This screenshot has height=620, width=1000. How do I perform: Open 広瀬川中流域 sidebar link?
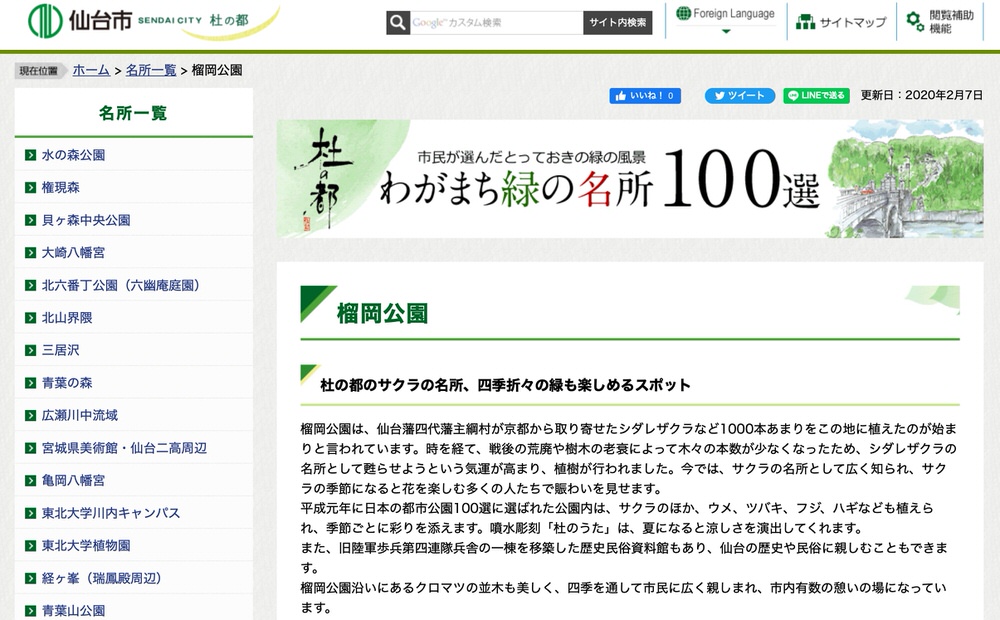(80, 415)
